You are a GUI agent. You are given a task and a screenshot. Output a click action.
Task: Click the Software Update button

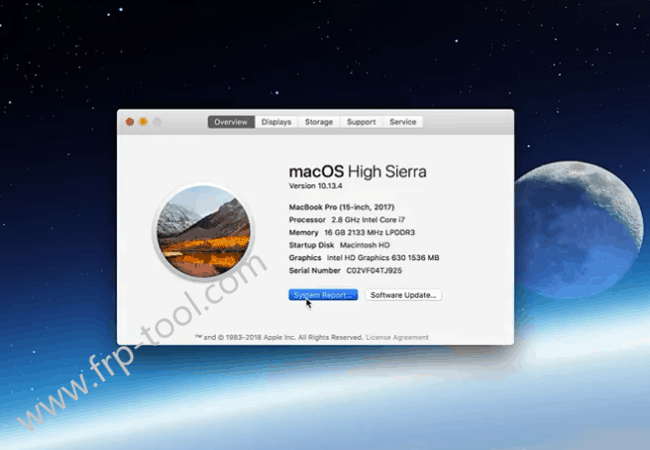point(403,295)
